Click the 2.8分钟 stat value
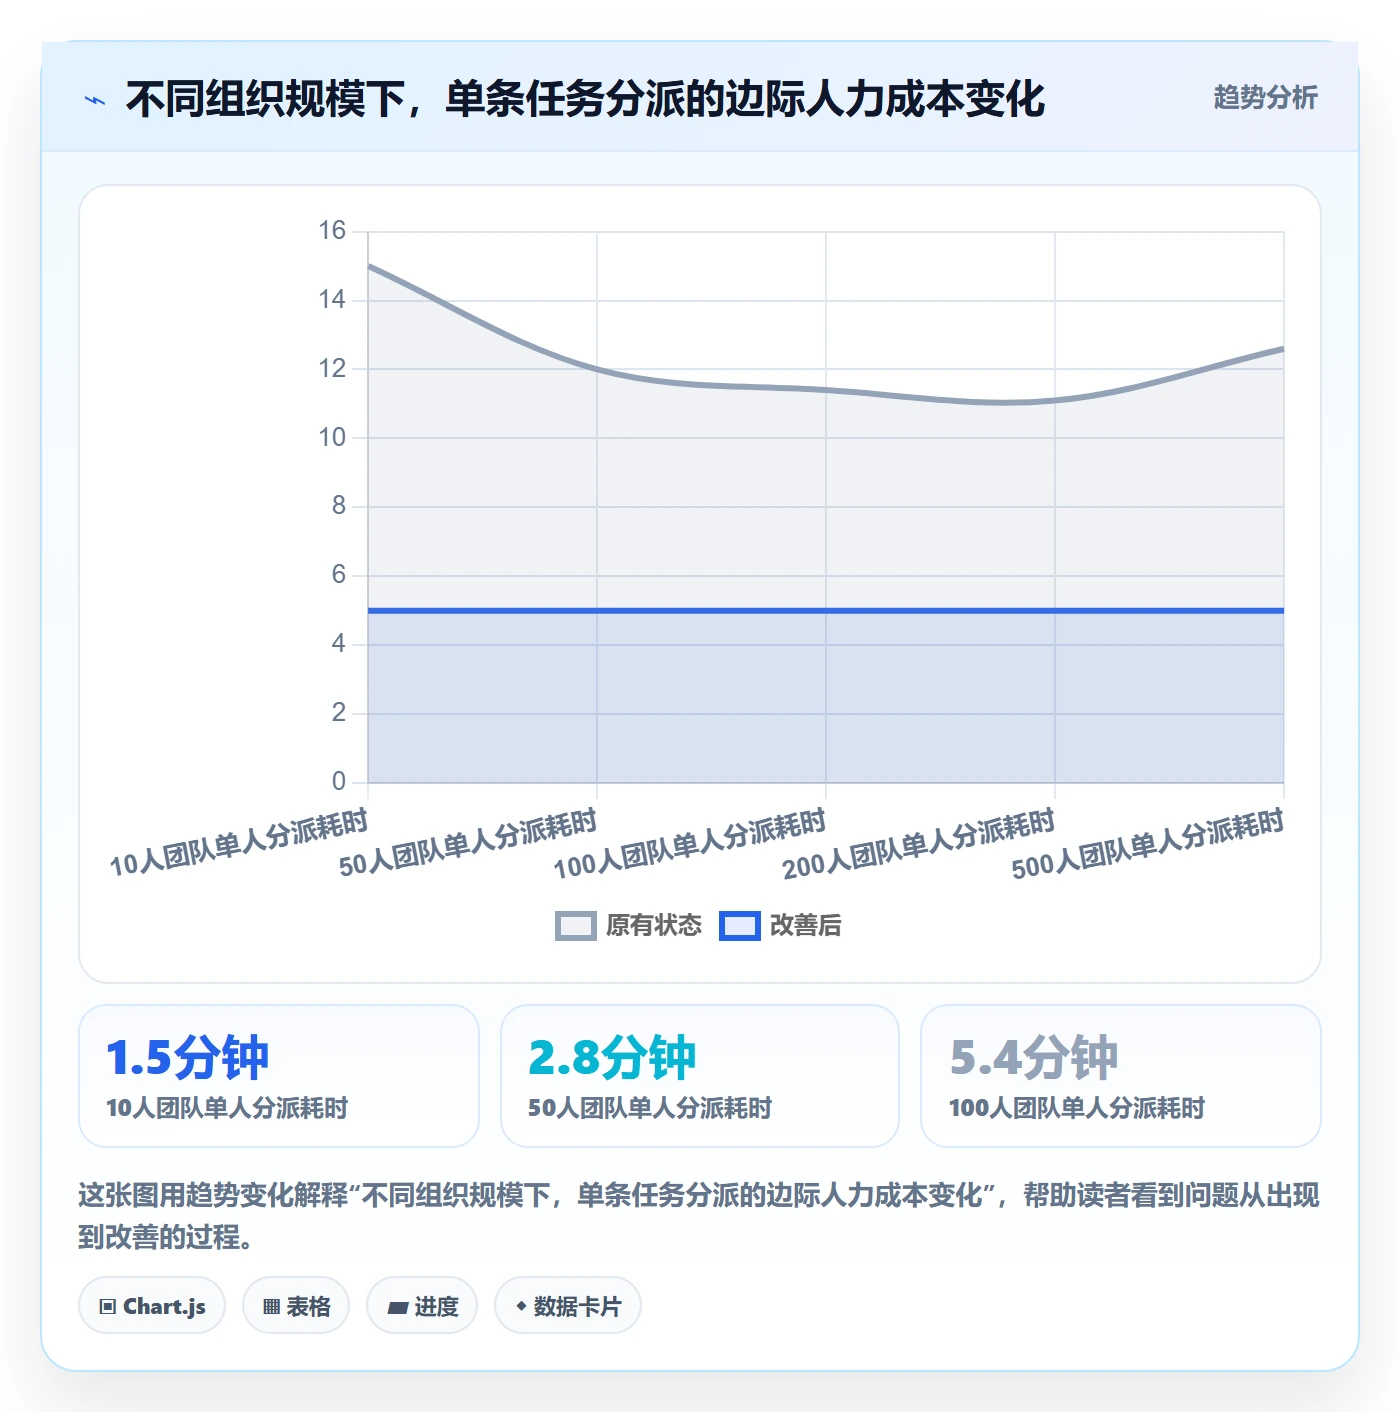Image resolution: width=1400 pixels, height=1412 pixels. [612, 1058]
